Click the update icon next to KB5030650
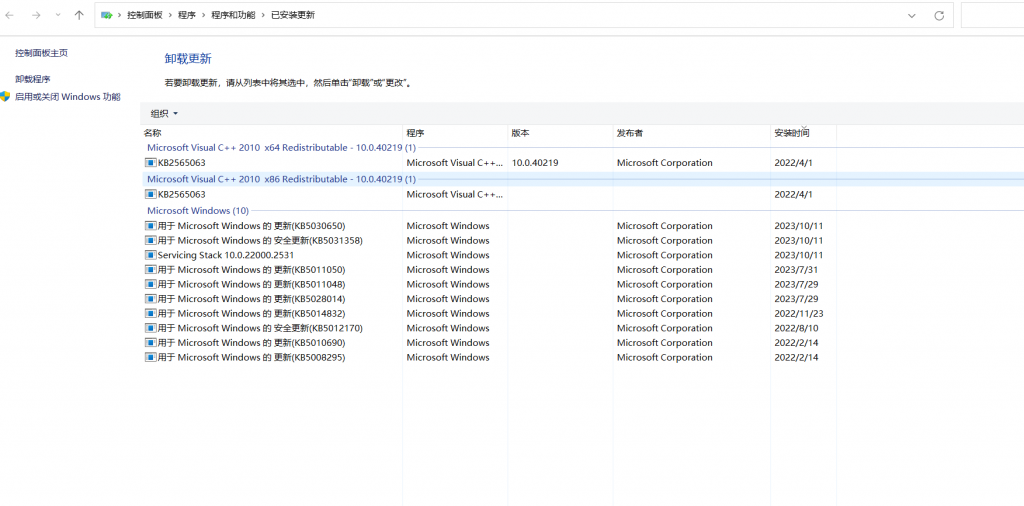This screenshot has height=506, width=1024. tap(151, 226)
